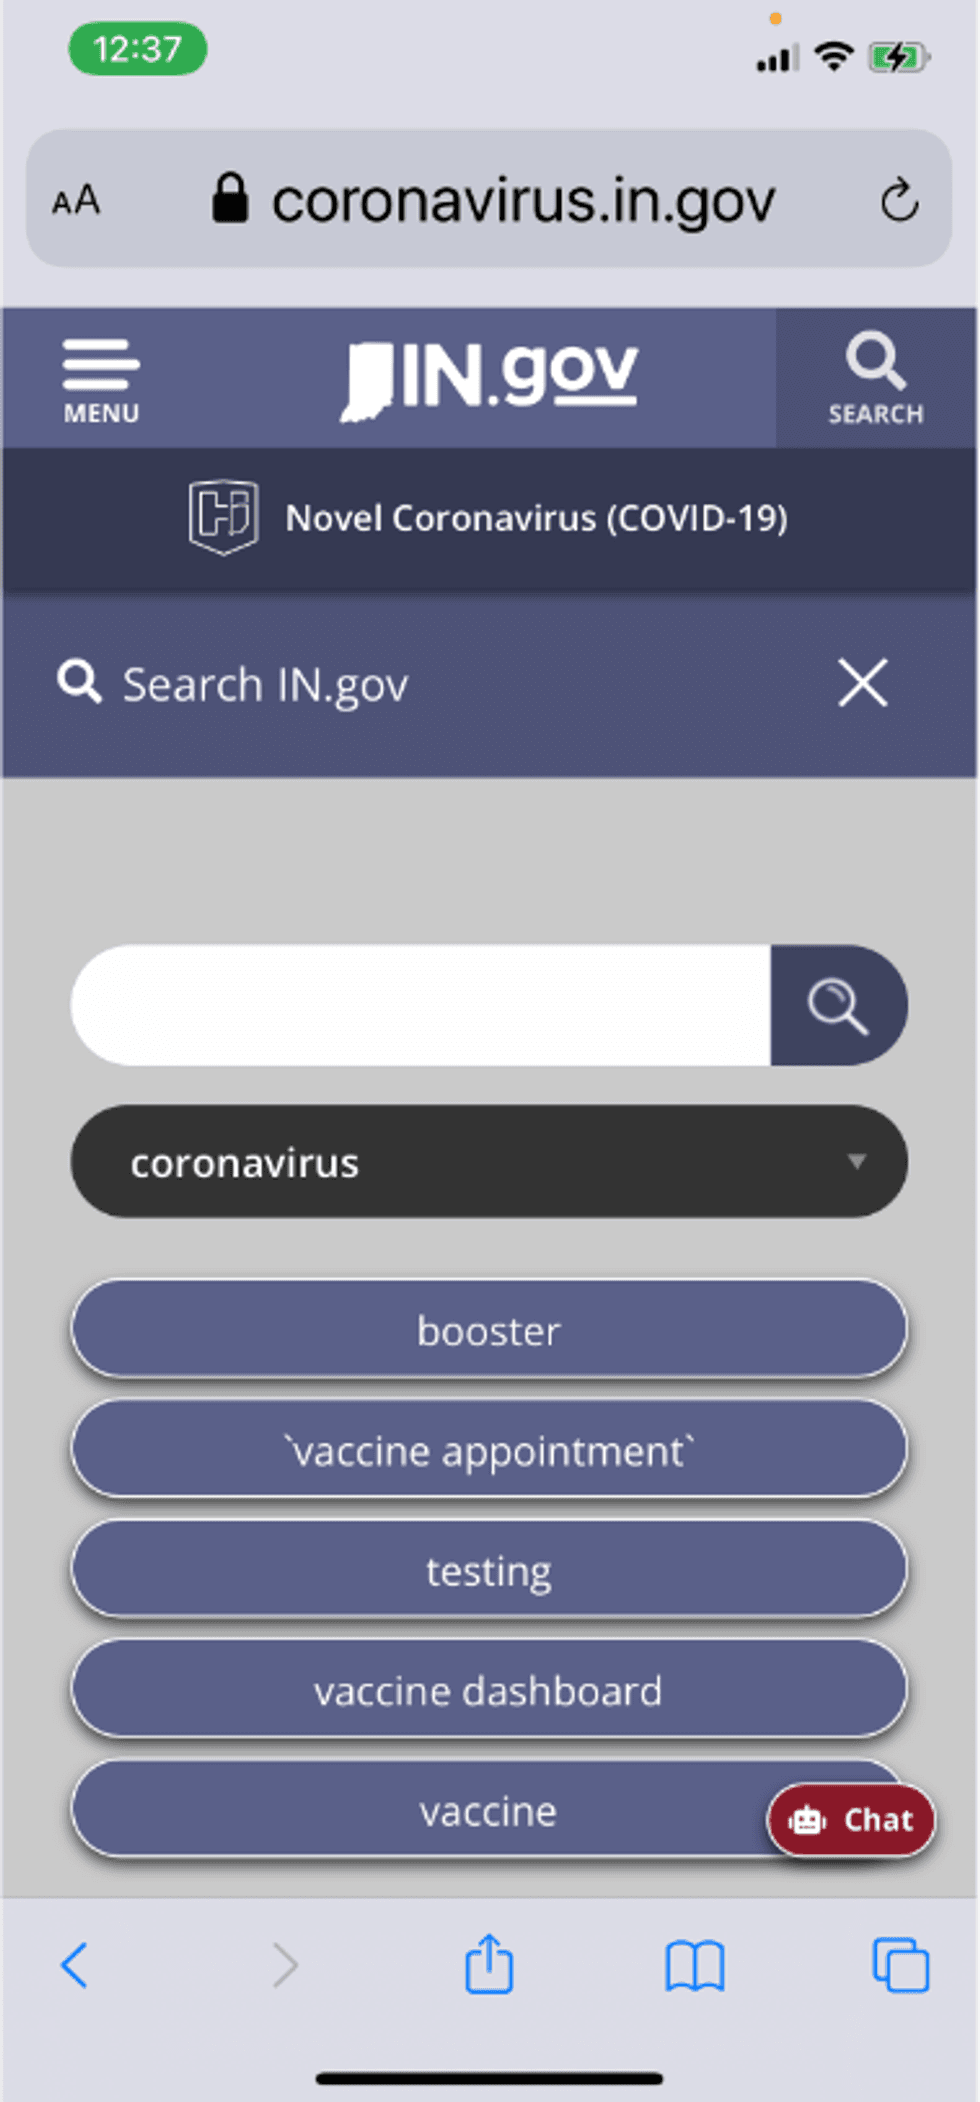Image resolution: width=980 pixels, height=2102 pixels.
Task: Open the Chat robot button
Action: (851, 1820)
